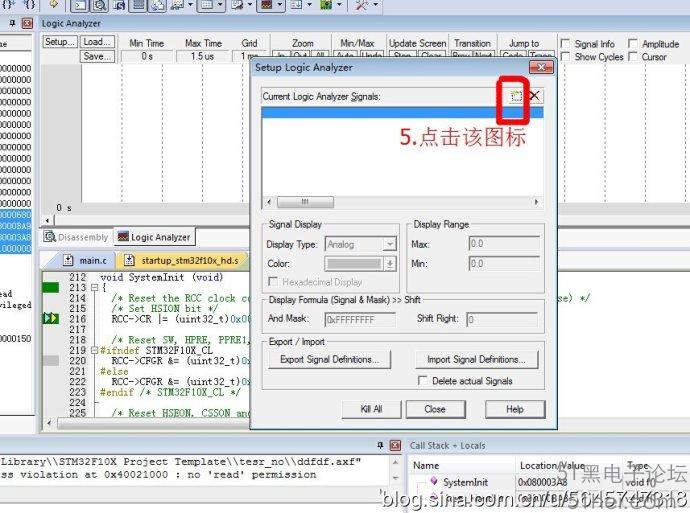Click the new signal icon in Setup dialog
Screen dimensions: 690x513
(x=516, y=95)
